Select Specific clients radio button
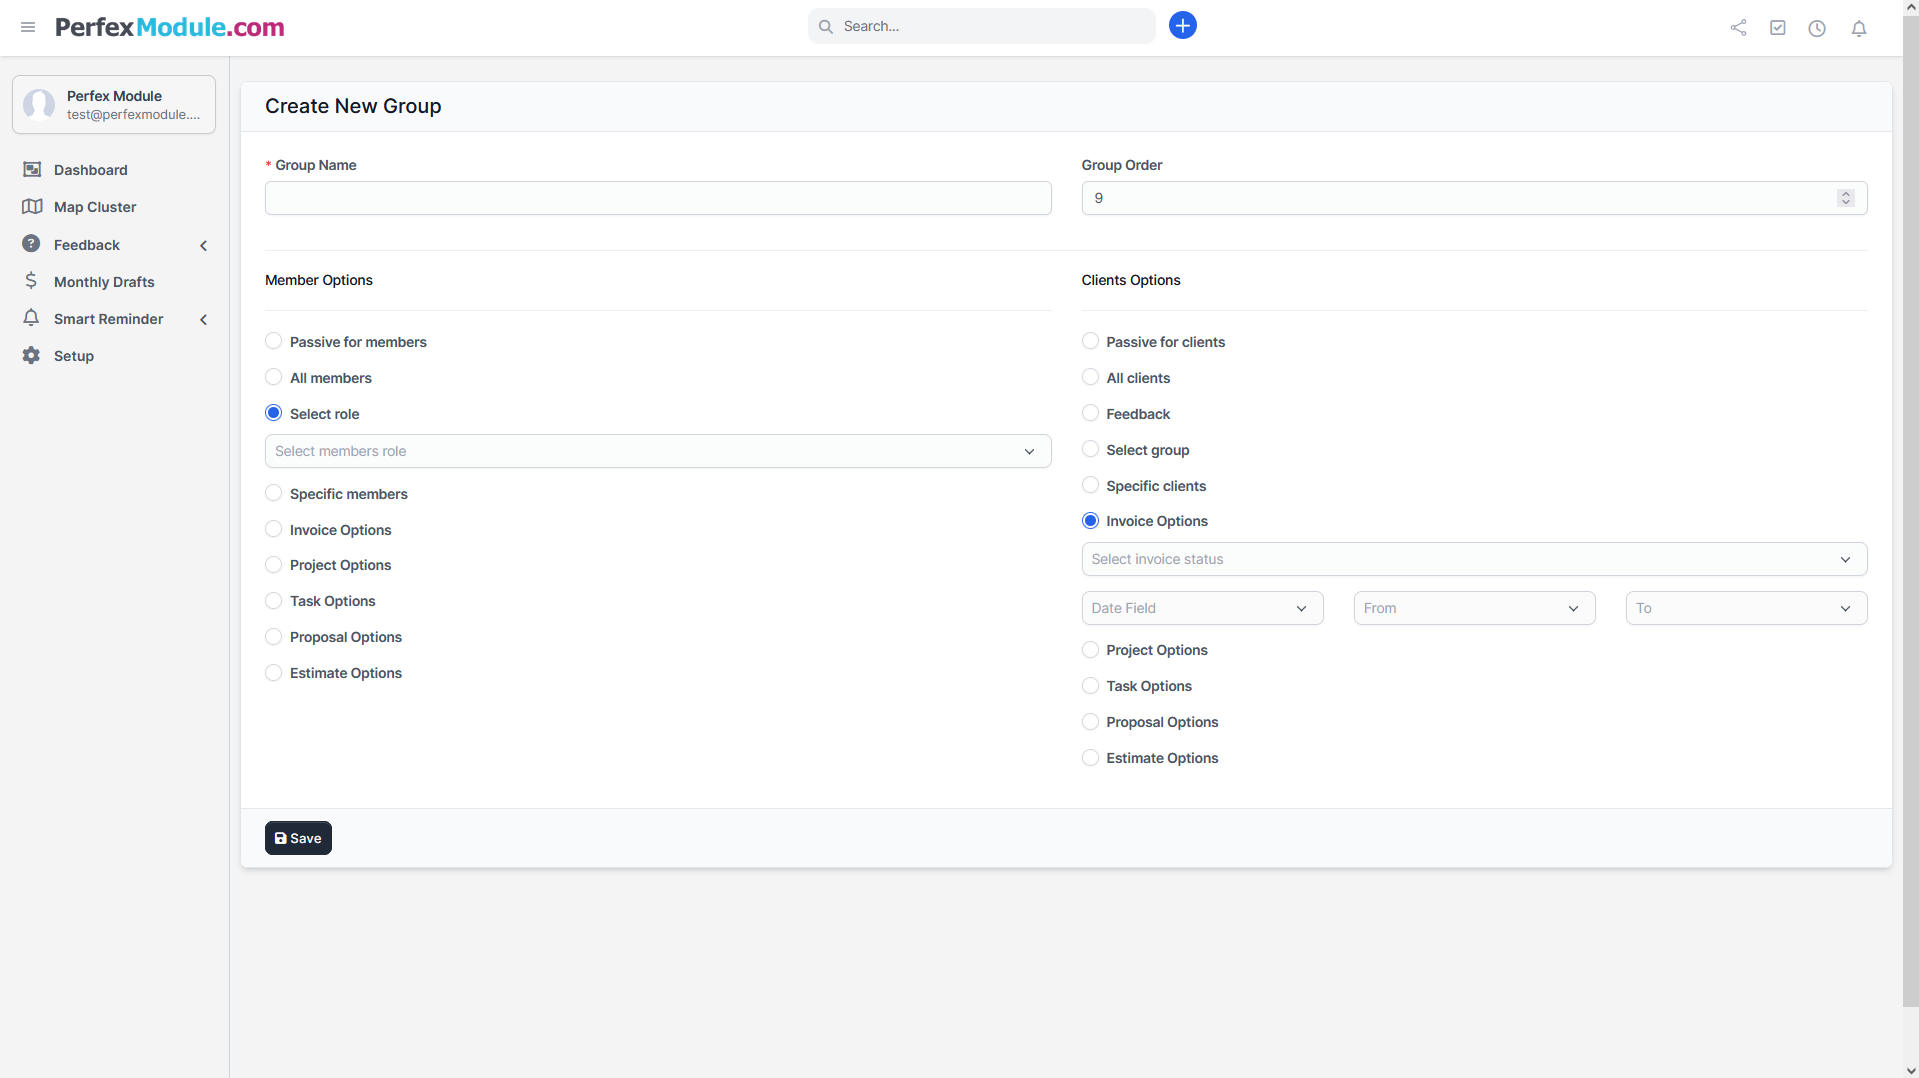Viewport: 1919px width, 1078px height. 1090,486
